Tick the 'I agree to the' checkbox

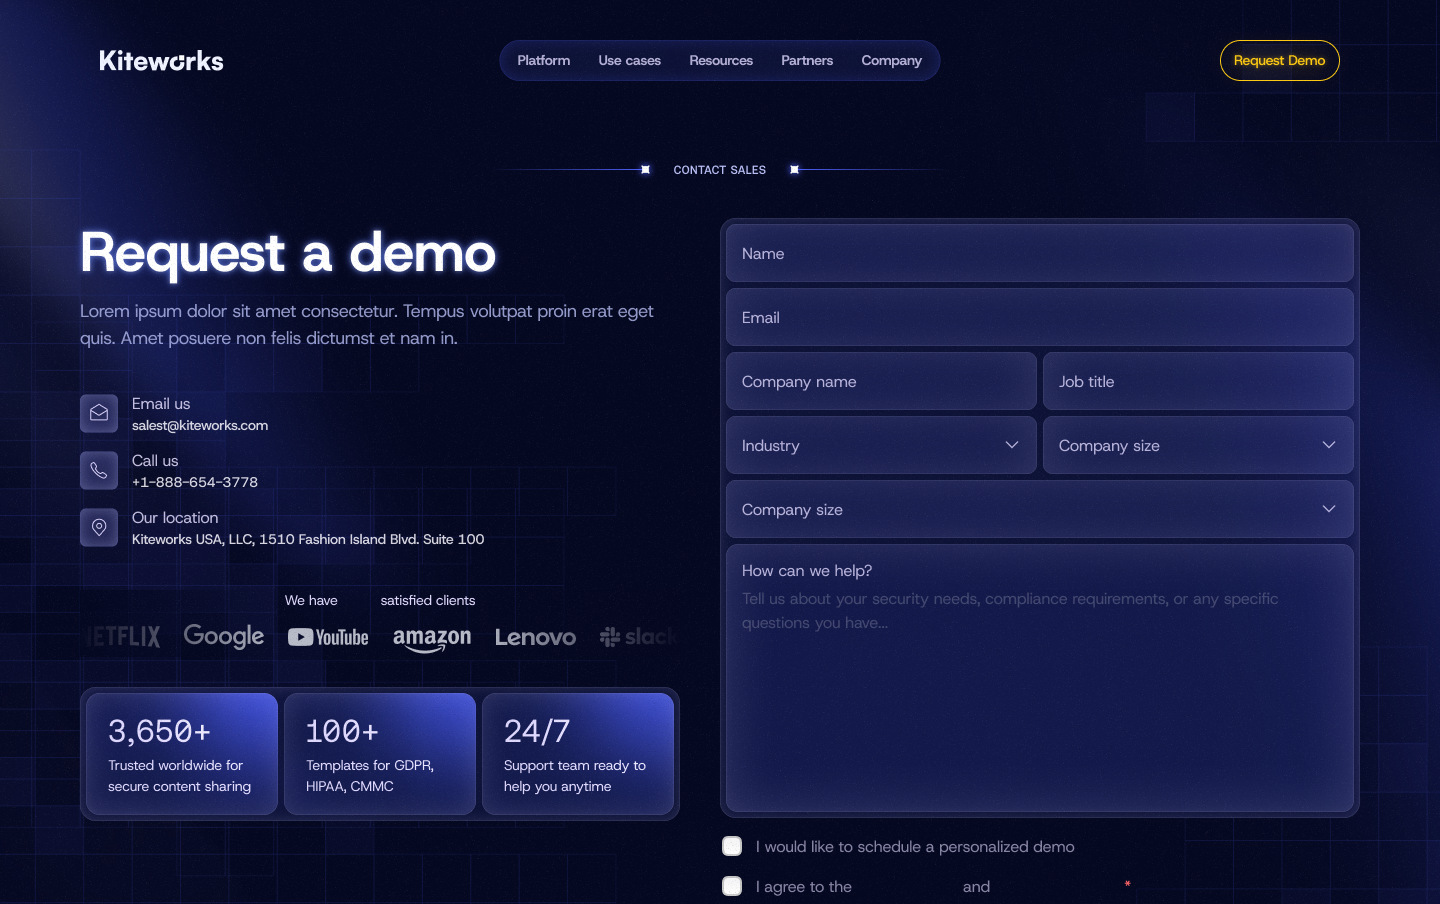[x=732, y=887]
